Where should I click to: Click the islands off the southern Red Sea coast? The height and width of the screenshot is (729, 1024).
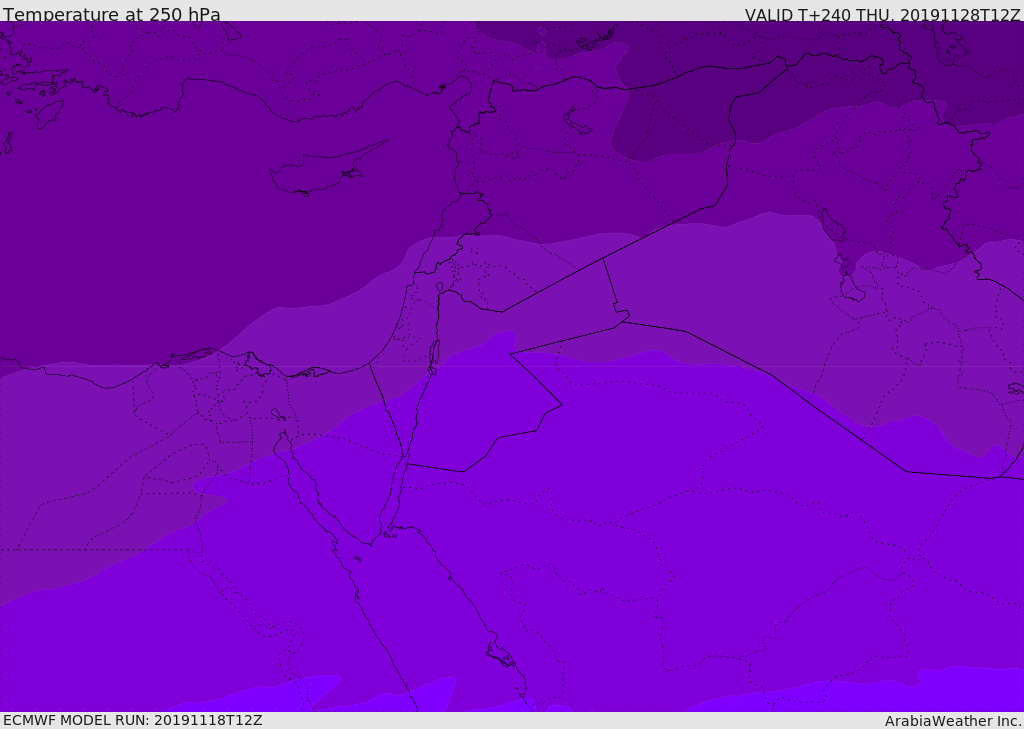point(500,655)
